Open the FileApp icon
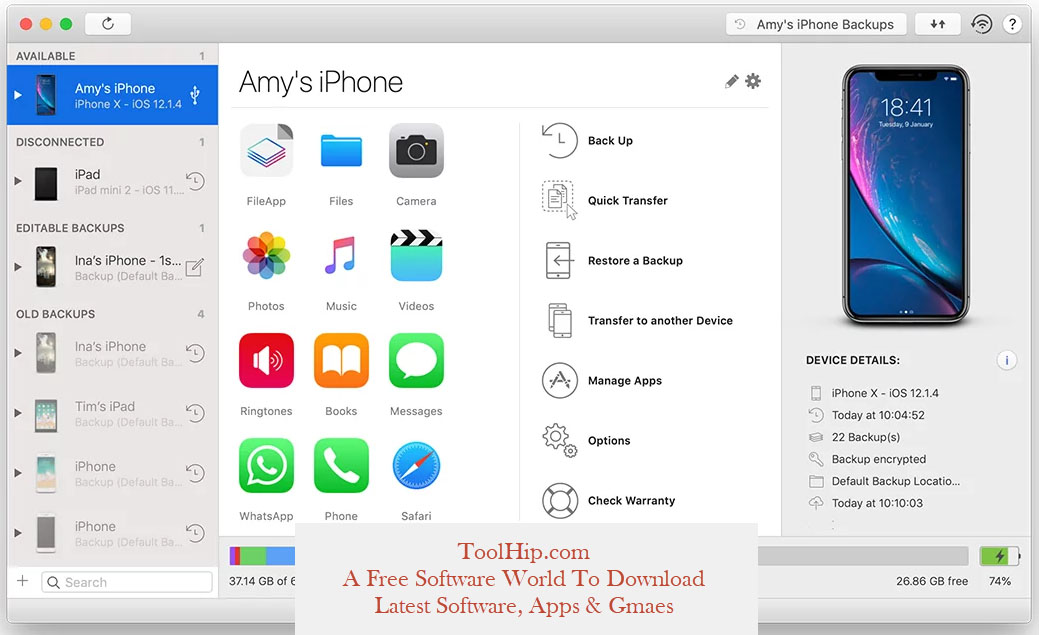Image resolution: width=1039 pixels, height=635 pixels. [x=266, y=150]
